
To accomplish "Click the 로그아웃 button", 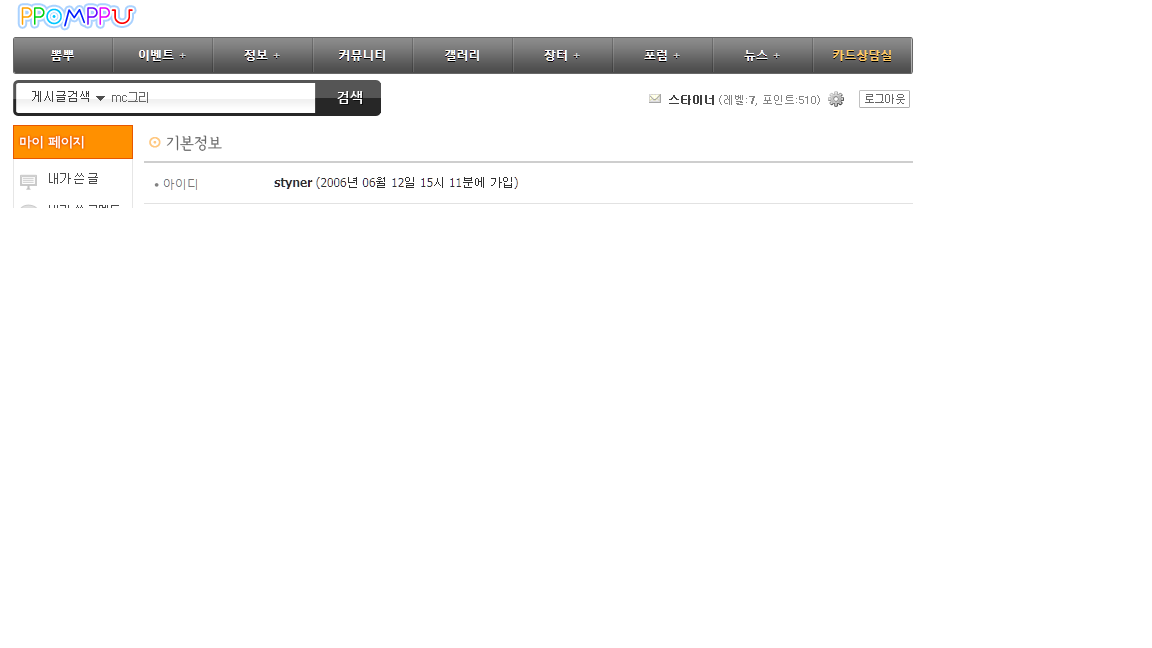I will (884, 99).
